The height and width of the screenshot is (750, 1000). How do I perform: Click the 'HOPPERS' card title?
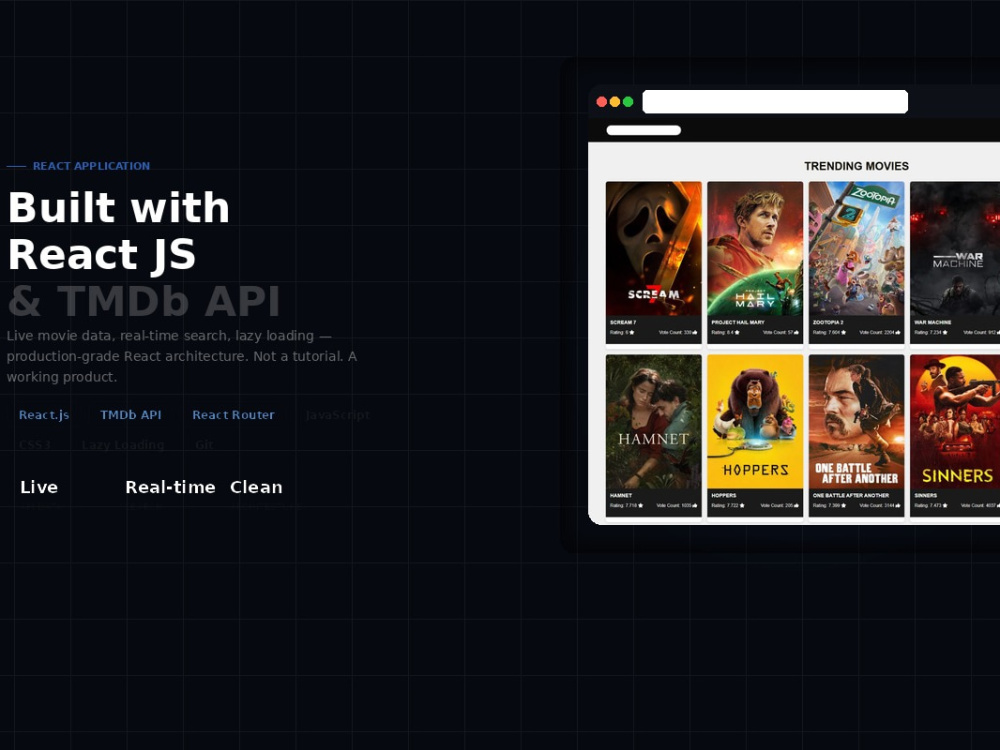(x=724, y=496)
